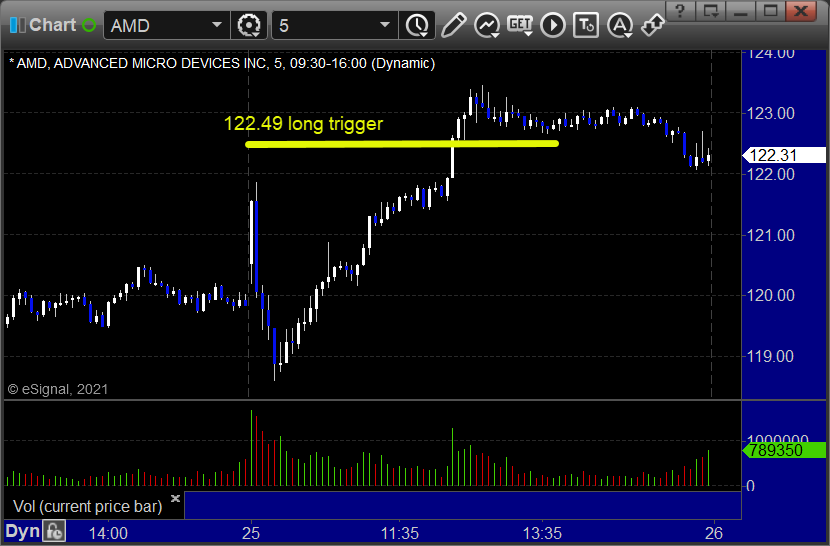Open the studies chart-line icon

486,25
